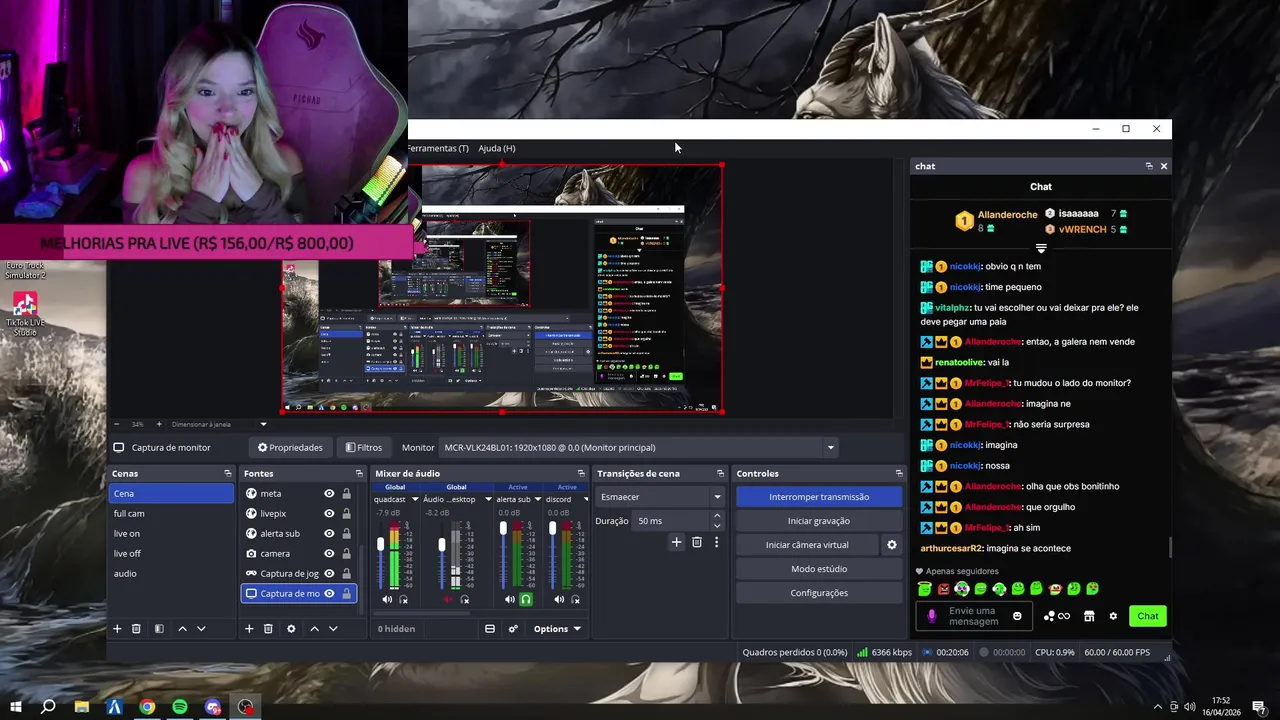Remove transition using trash icon in Transições
1280x720 pixels.
point(697,542)
